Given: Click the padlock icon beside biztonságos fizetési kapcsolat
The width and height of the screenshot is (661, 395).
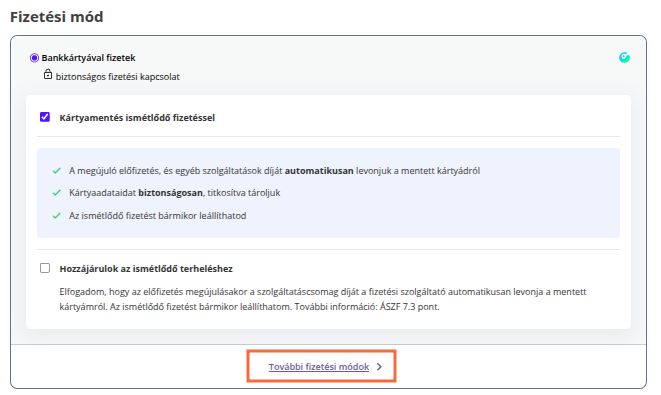Looking at the screenshot, I should 48,75.
